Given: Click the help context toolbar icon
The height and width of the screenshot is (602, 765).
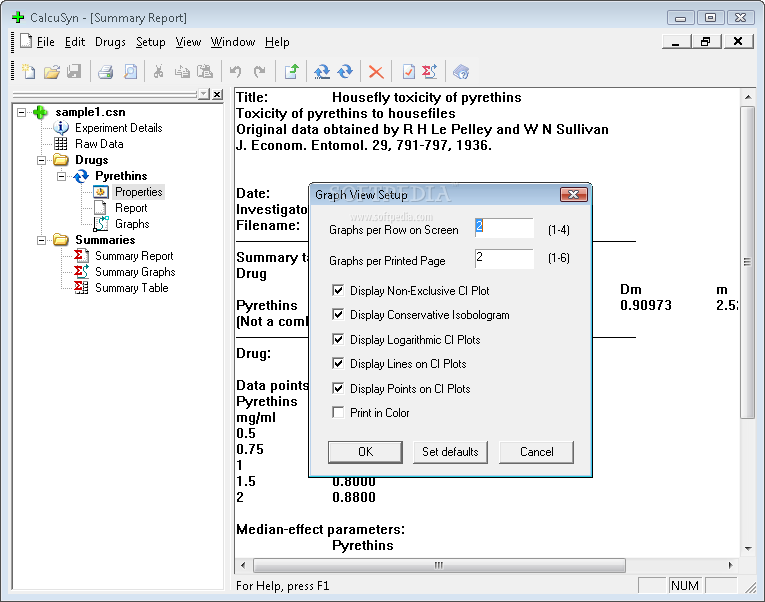Looking at the screenshot, I should coord(461,72).
